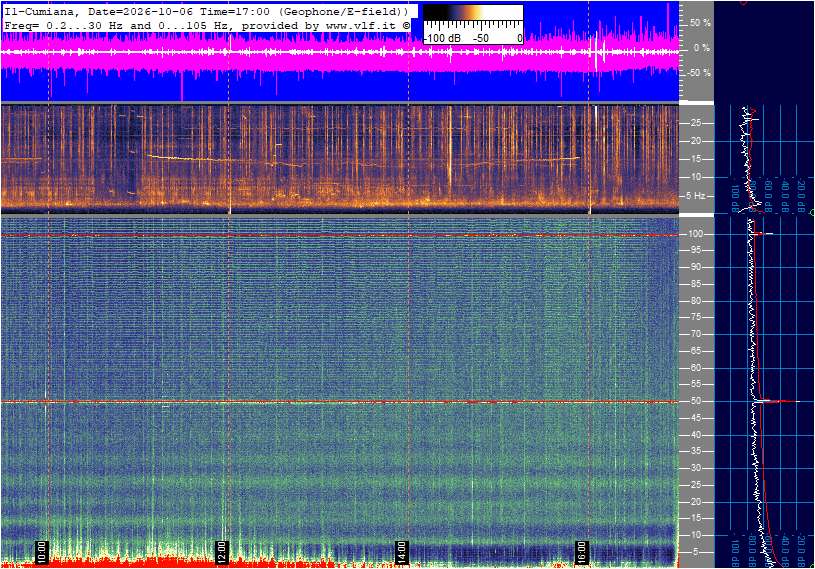Click the "-50 %" amplitude axis label
Viewport: 815px width, 569px height.
(x=699, y=73)
